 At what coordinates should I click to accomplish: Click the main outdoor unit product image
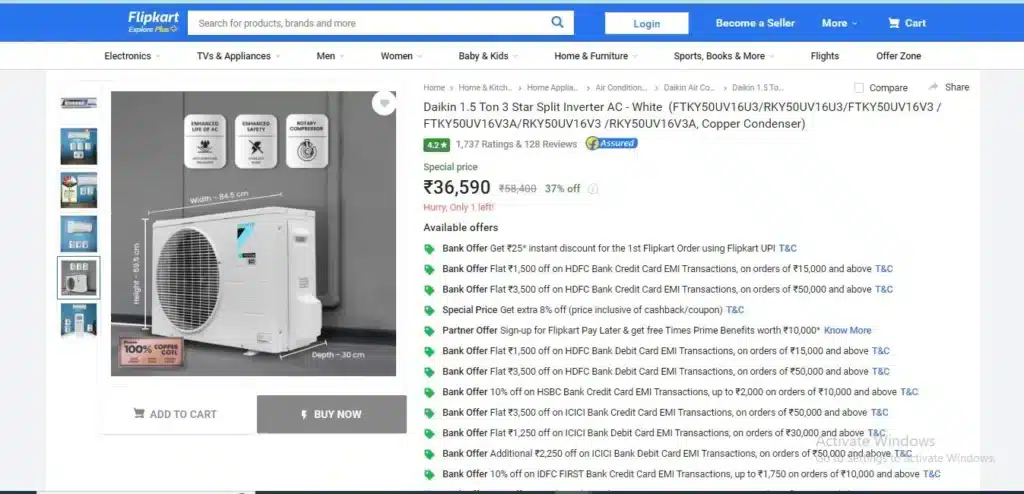click(x=253, y=234)
